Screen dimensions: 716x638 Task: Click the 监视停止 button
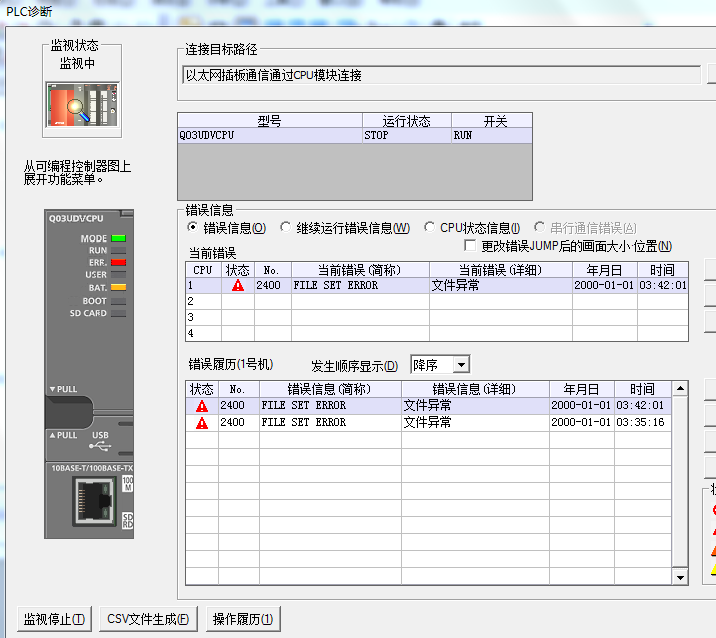tap(55, 619)
